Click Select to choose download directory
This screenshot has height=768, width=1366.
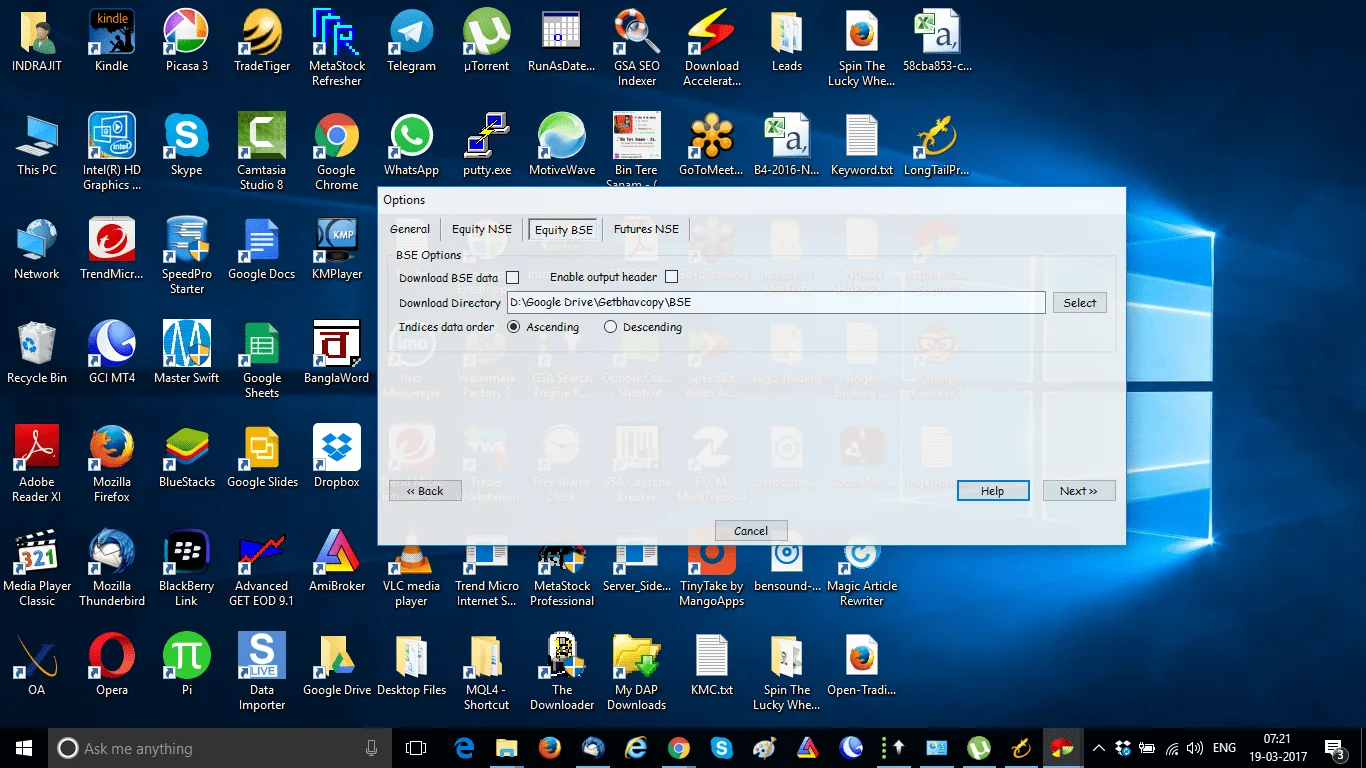1079,302
